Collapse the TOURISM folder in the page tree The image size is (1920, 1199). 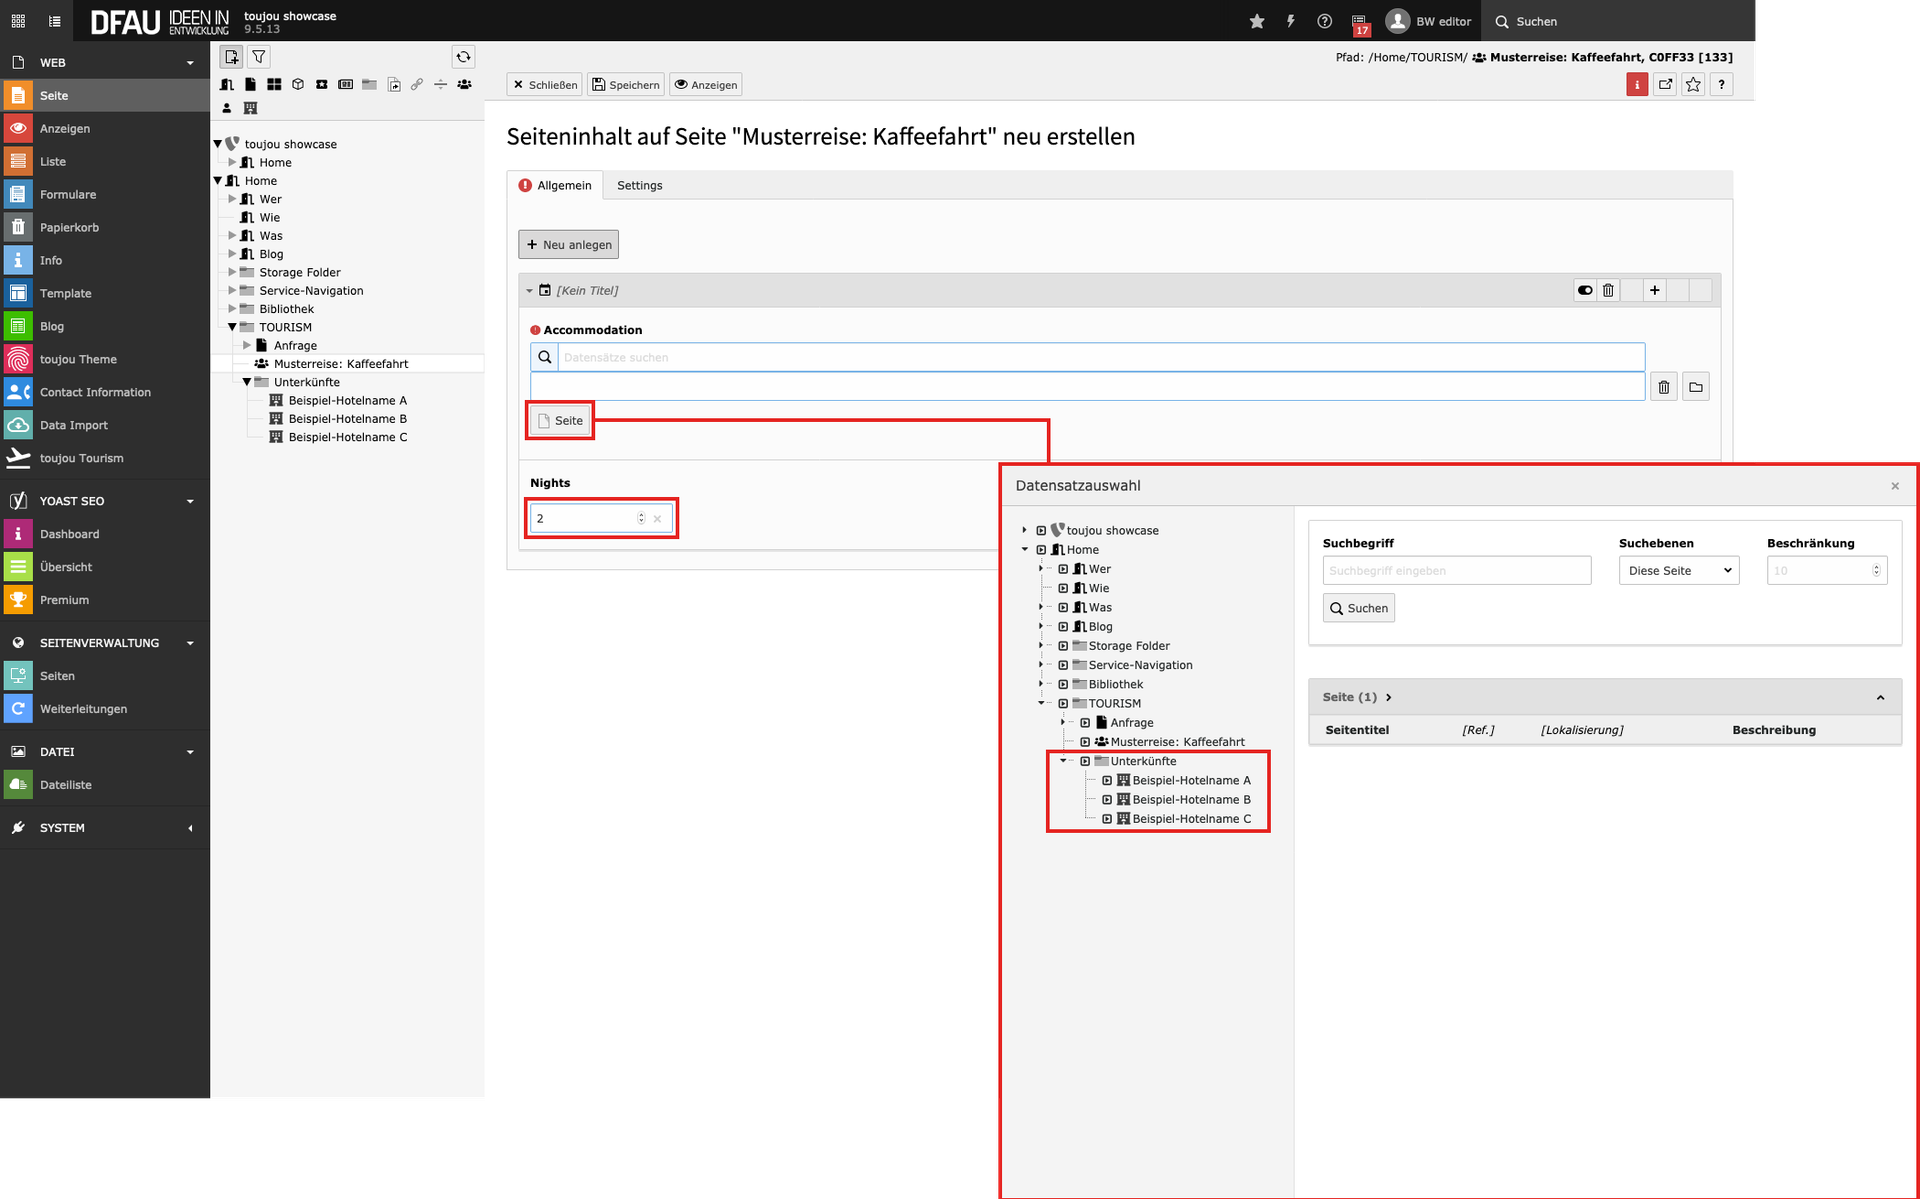[x=232, y=327]
